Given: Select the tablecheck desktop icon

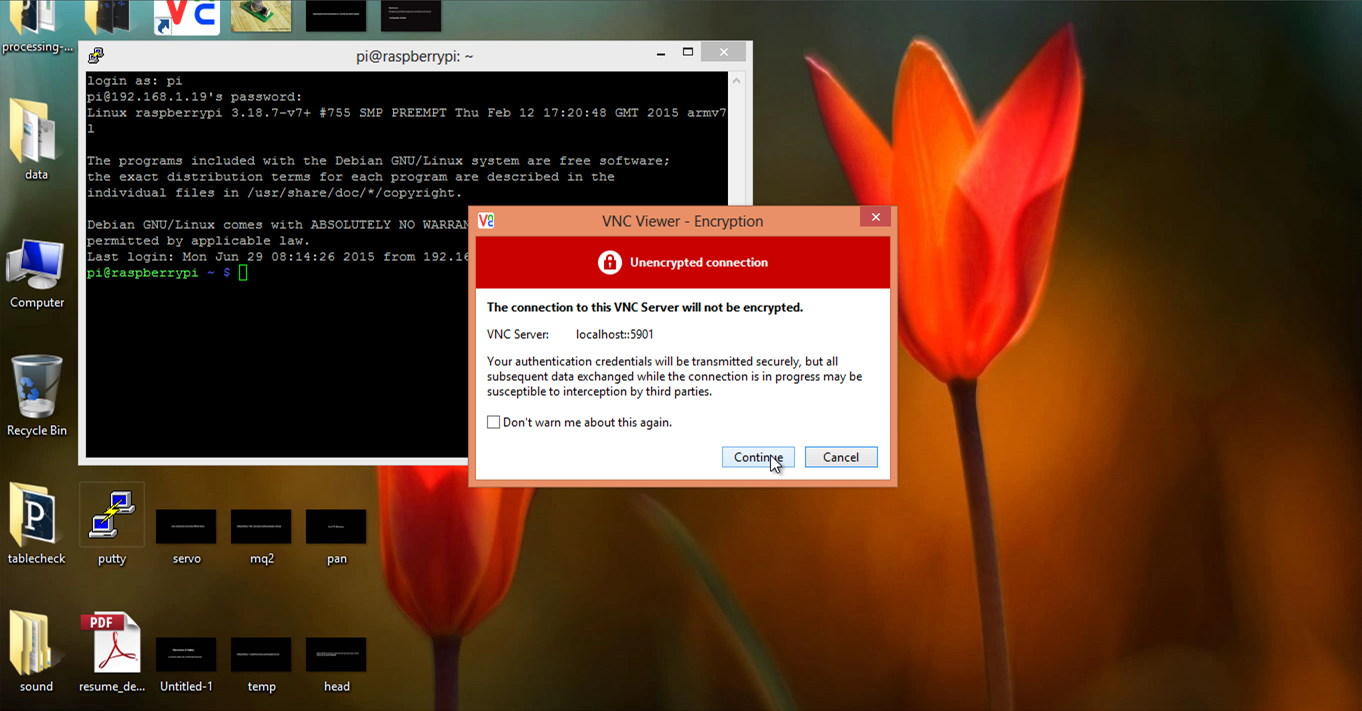Looking at the screenshot, I should pyautogui.click(x=36, y=524).
